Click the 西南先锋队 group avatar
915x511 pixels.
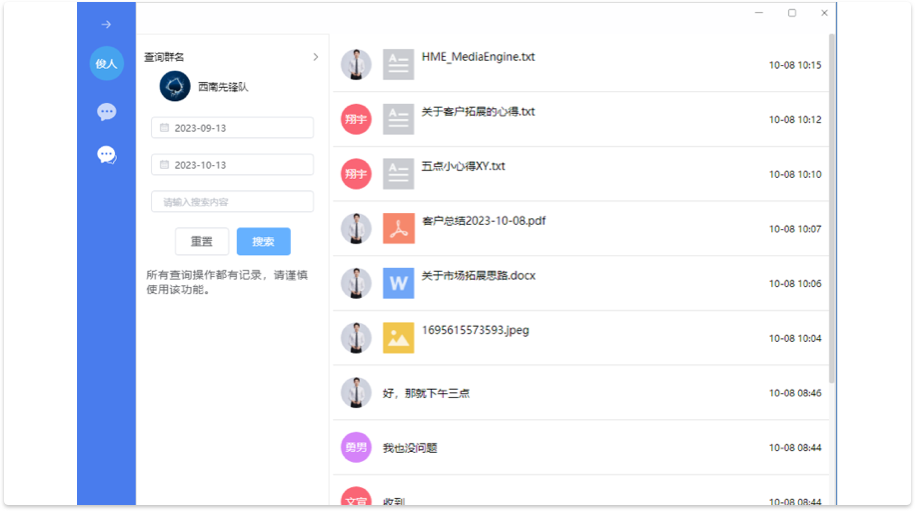[x=175, y=87]
